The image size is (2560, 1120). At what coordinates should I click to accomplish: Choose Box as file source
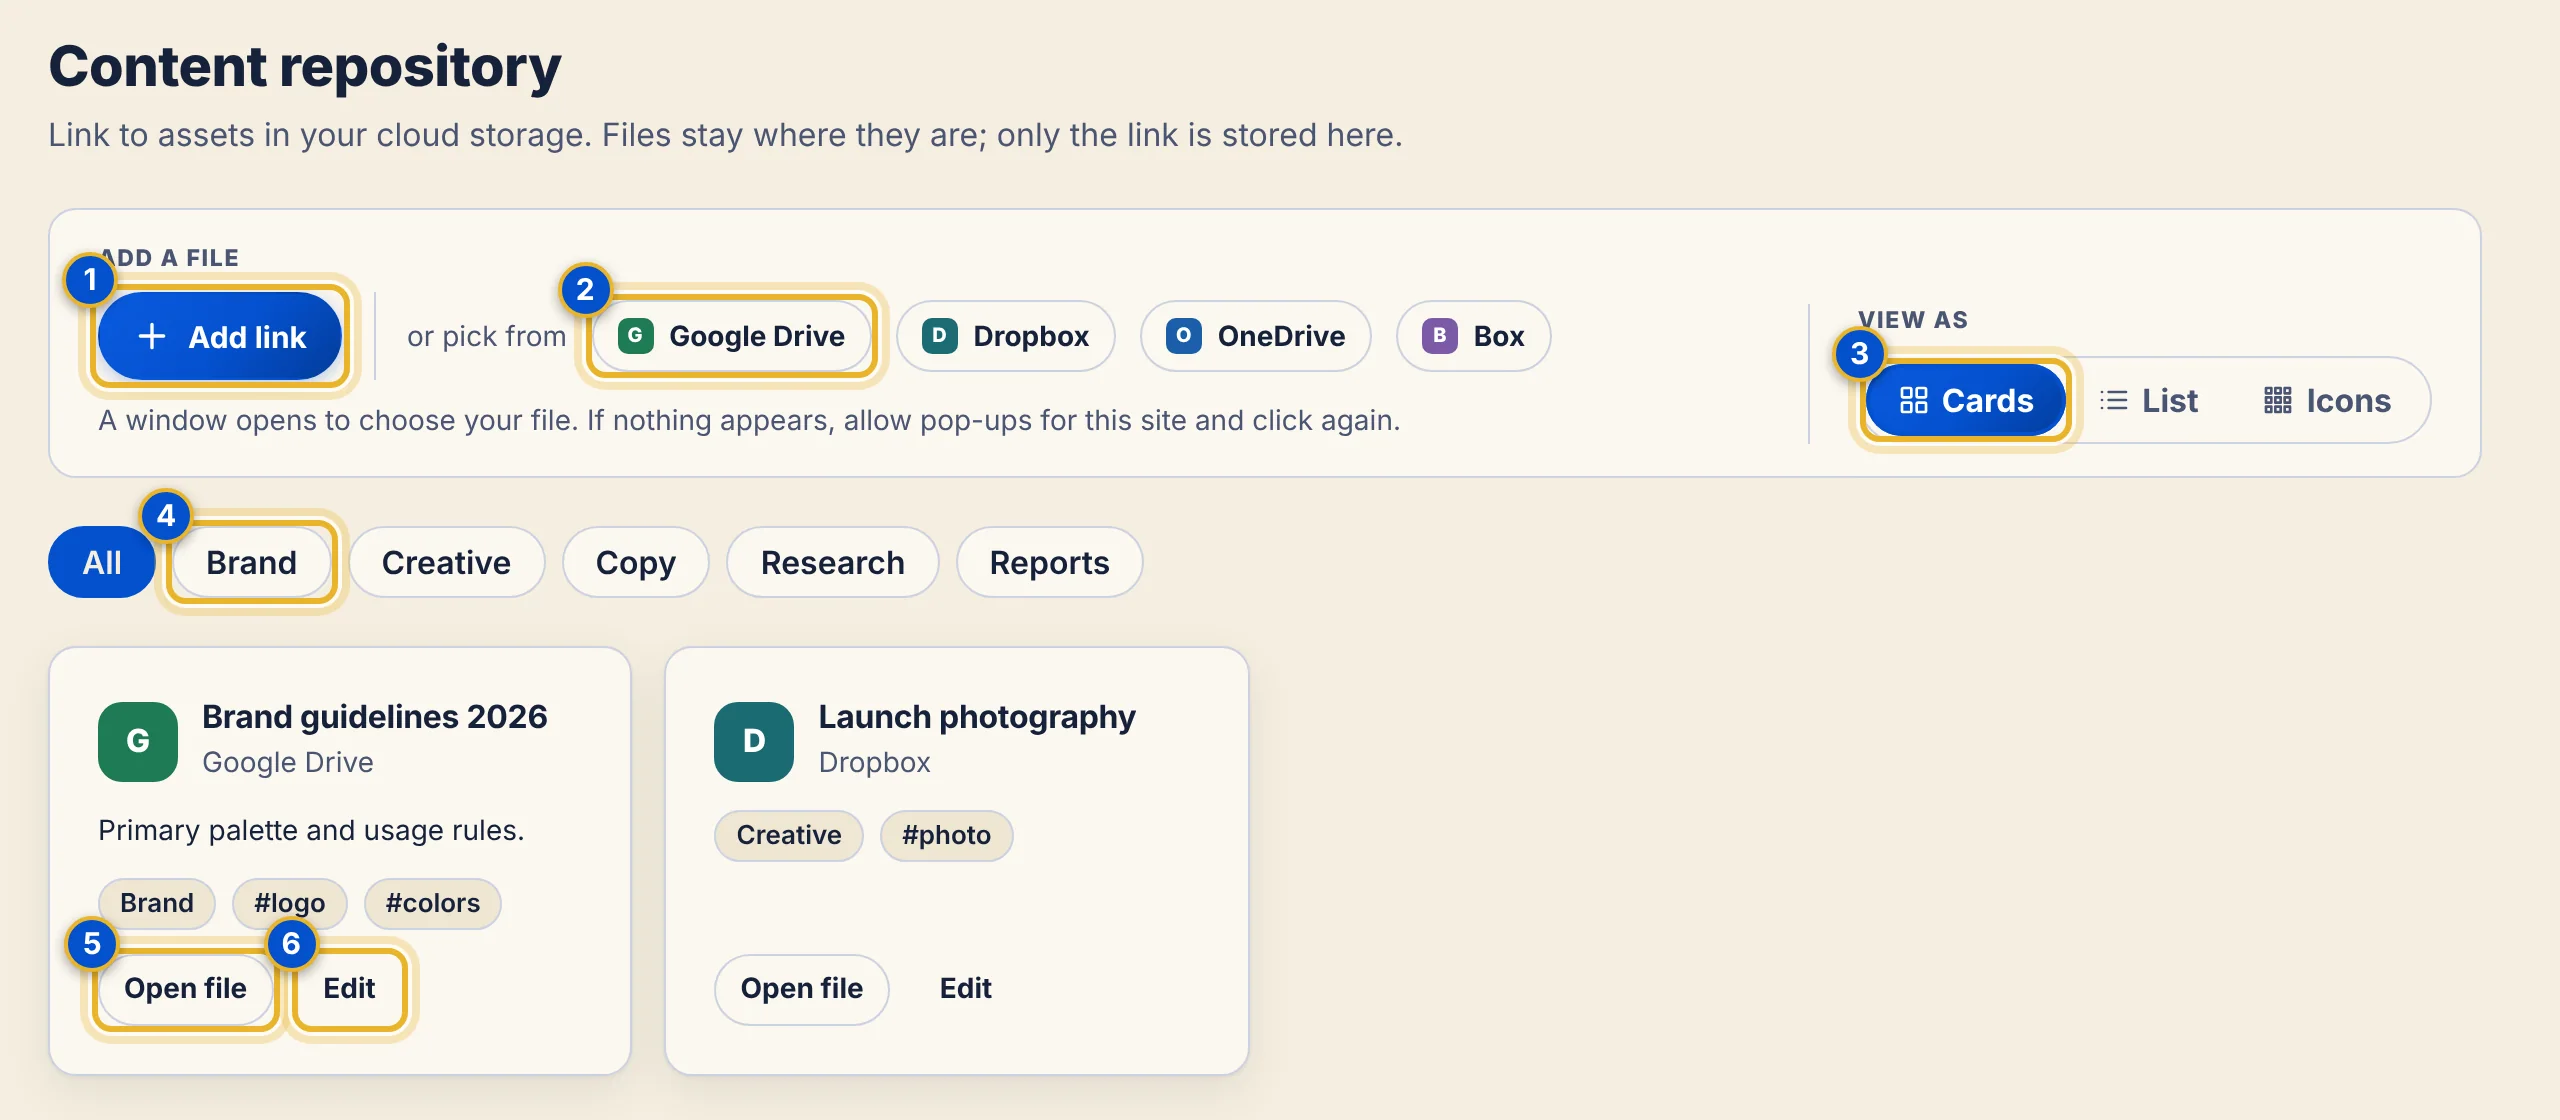click(1473, 336)
